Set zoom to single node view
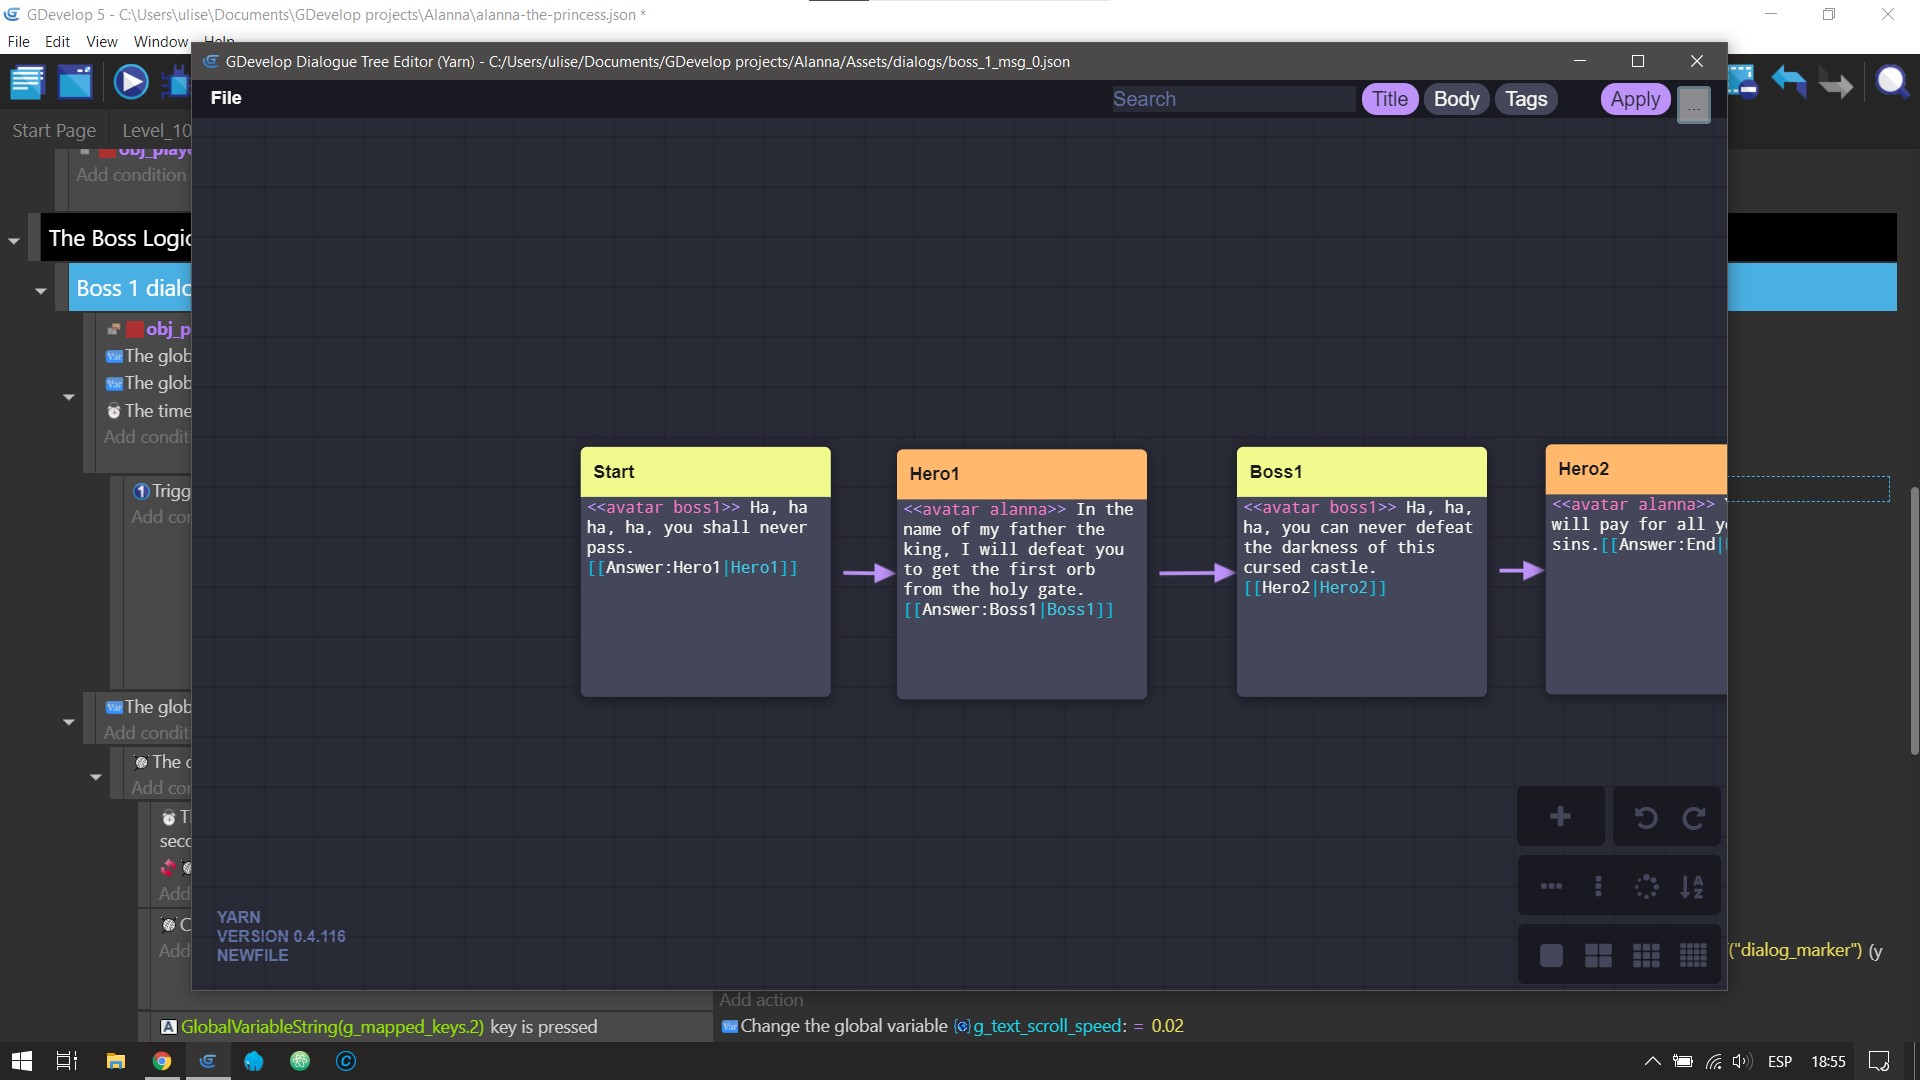 click(x=1551, y=955)
